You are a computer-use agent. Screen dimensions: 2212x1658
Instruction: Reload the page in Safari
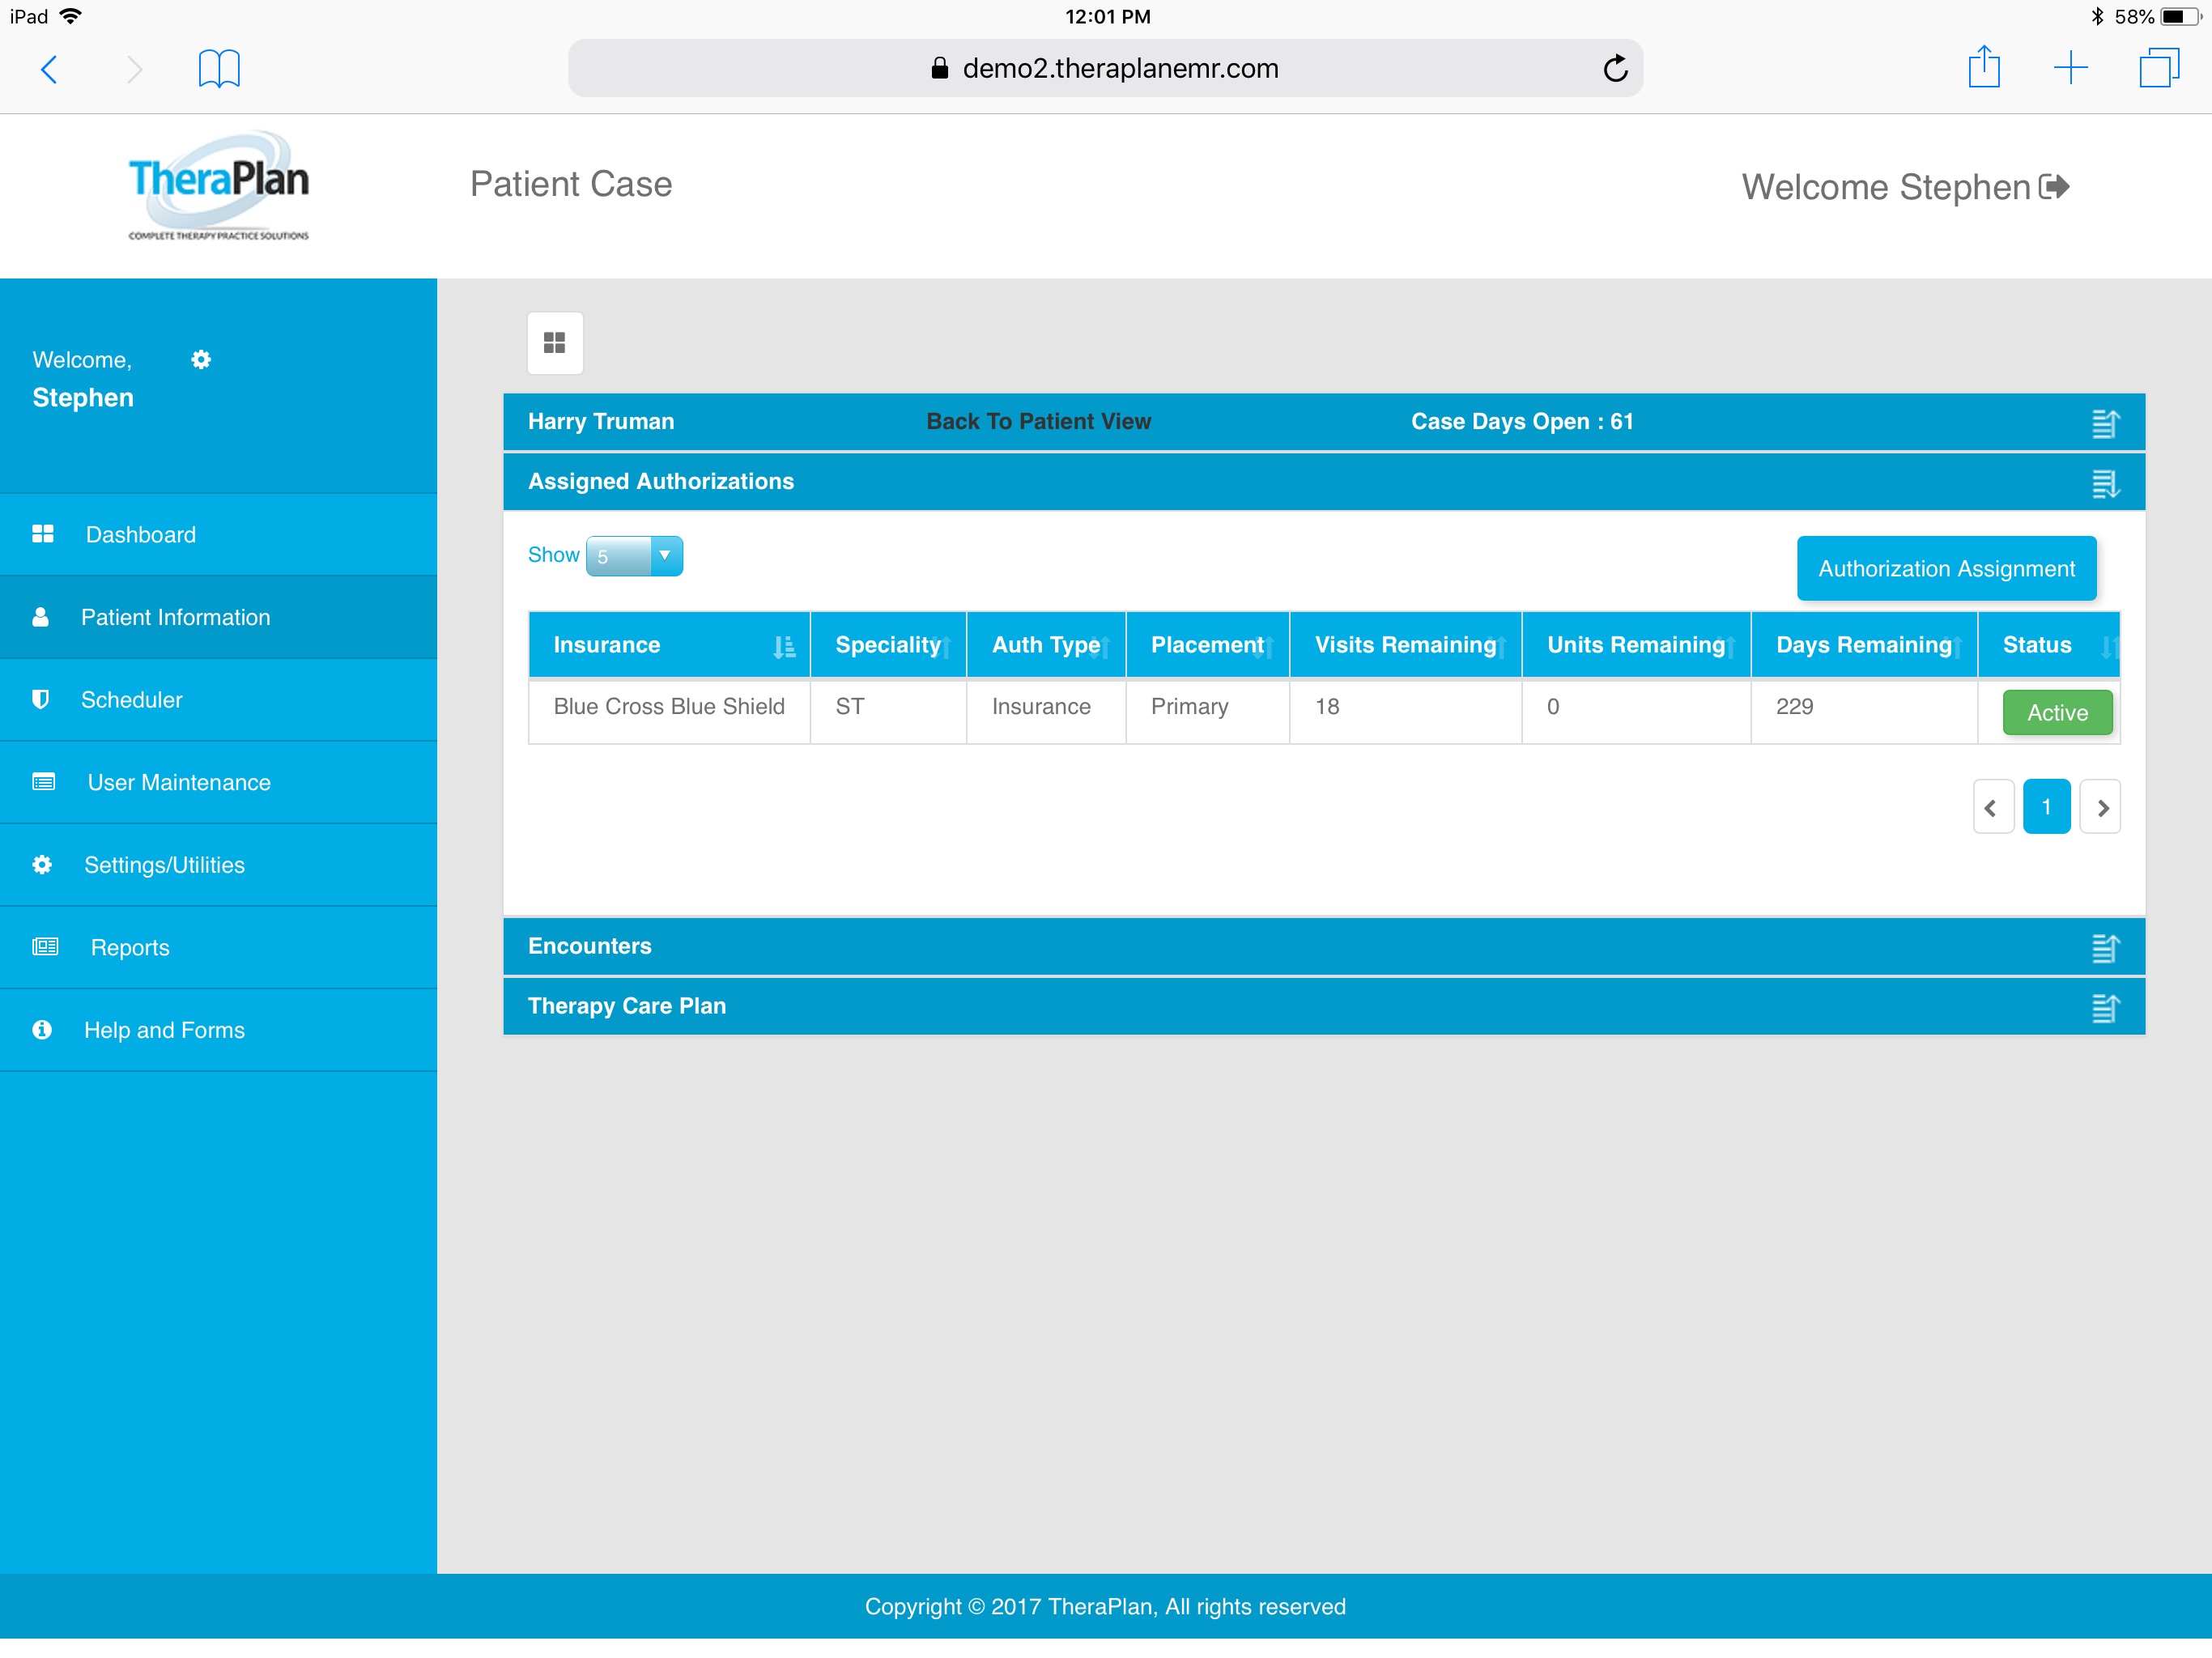[1614, 68]
